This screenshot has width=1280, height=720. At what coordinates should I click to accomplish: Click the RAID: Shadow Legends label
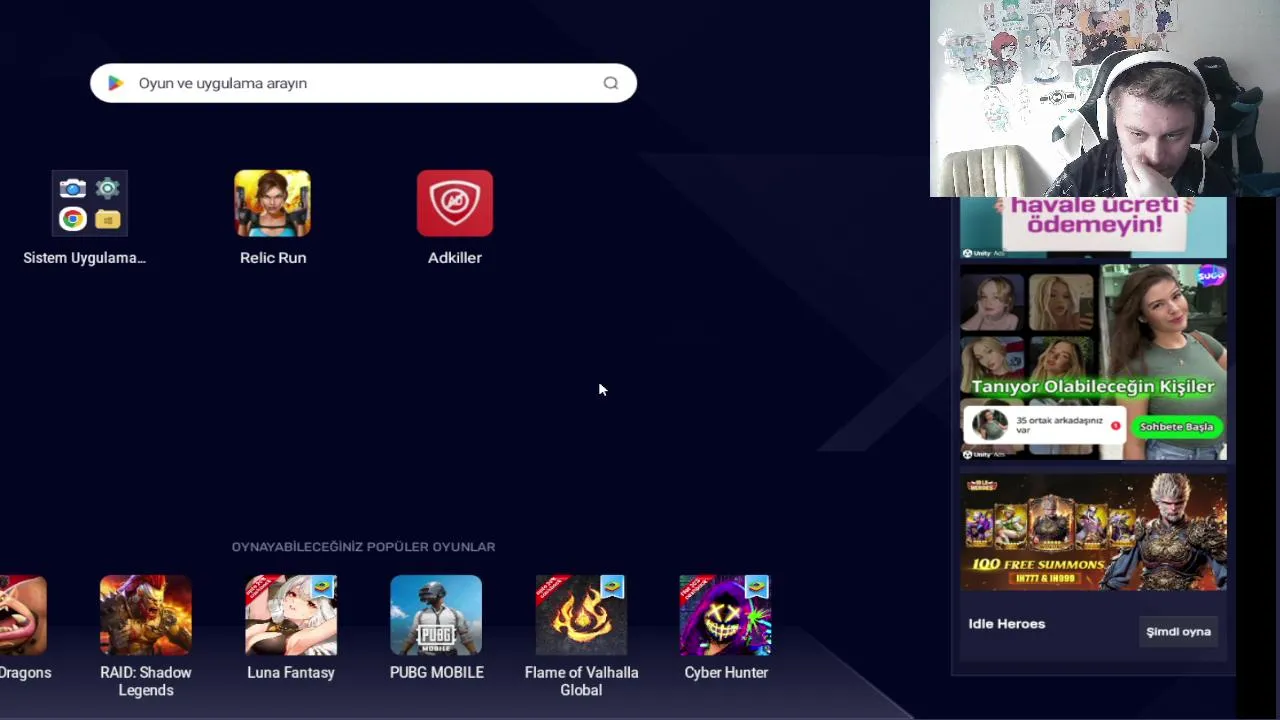coord(146,681)
